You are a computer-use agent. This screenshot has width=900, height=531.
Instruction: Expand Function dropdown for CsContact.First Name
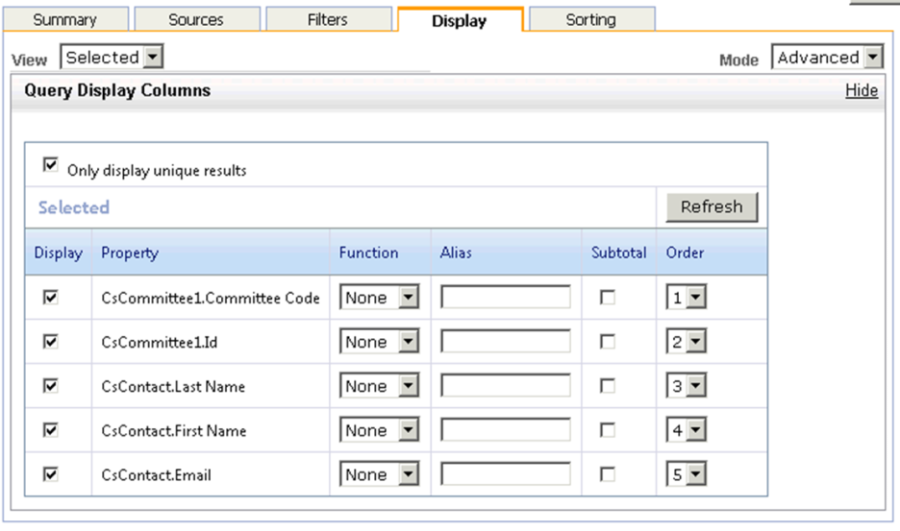tap(379, 431)
